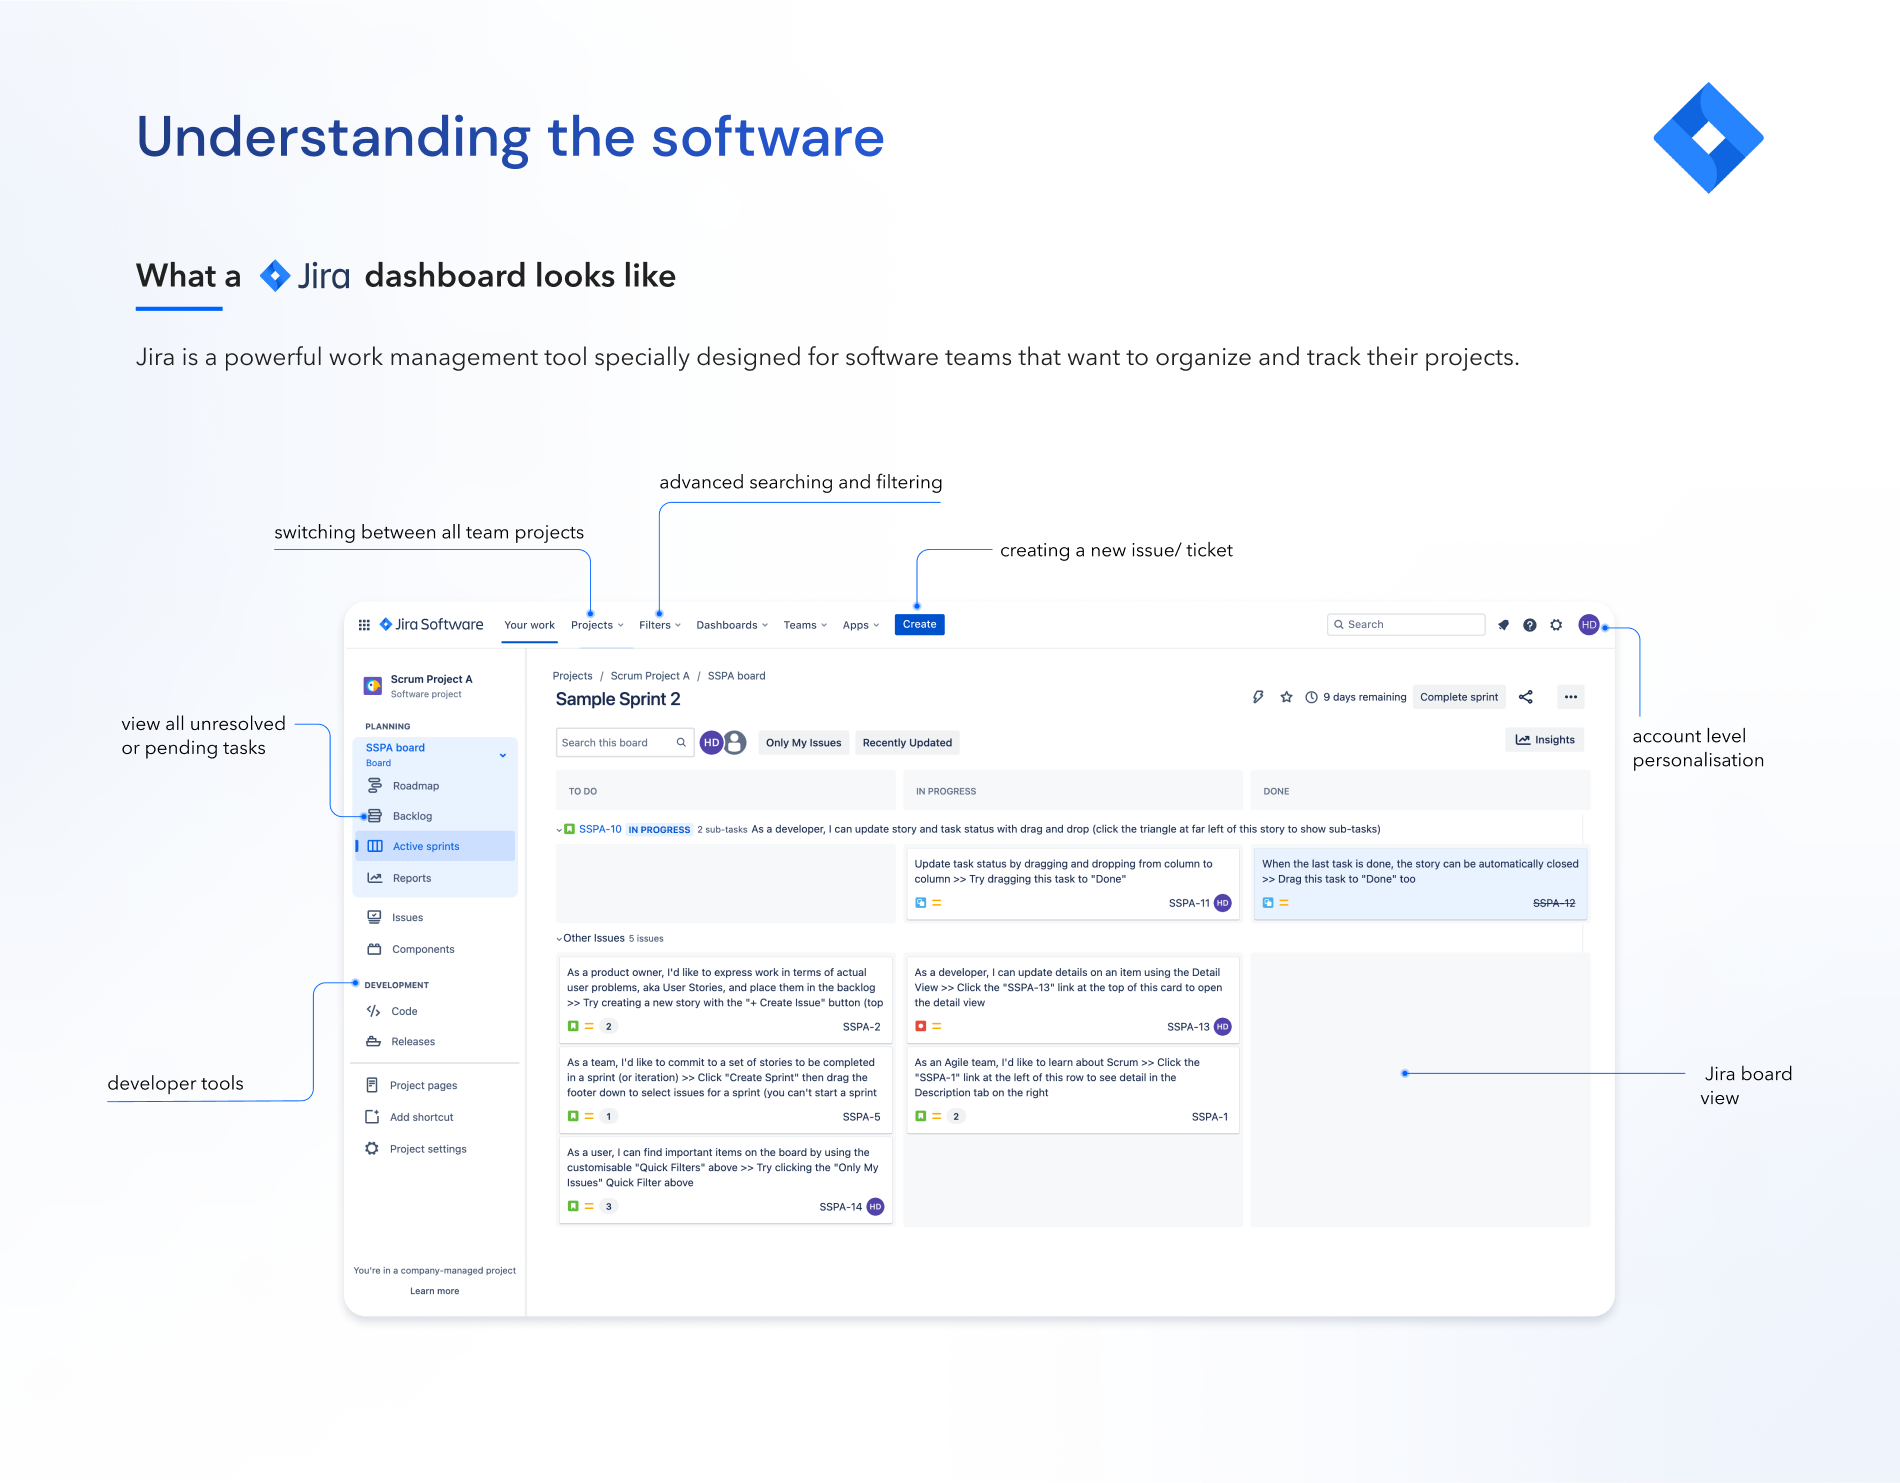Click Add shortcut in the sidebar
Viewport: 1900px width, 1483px height.
coord(421,1117)
